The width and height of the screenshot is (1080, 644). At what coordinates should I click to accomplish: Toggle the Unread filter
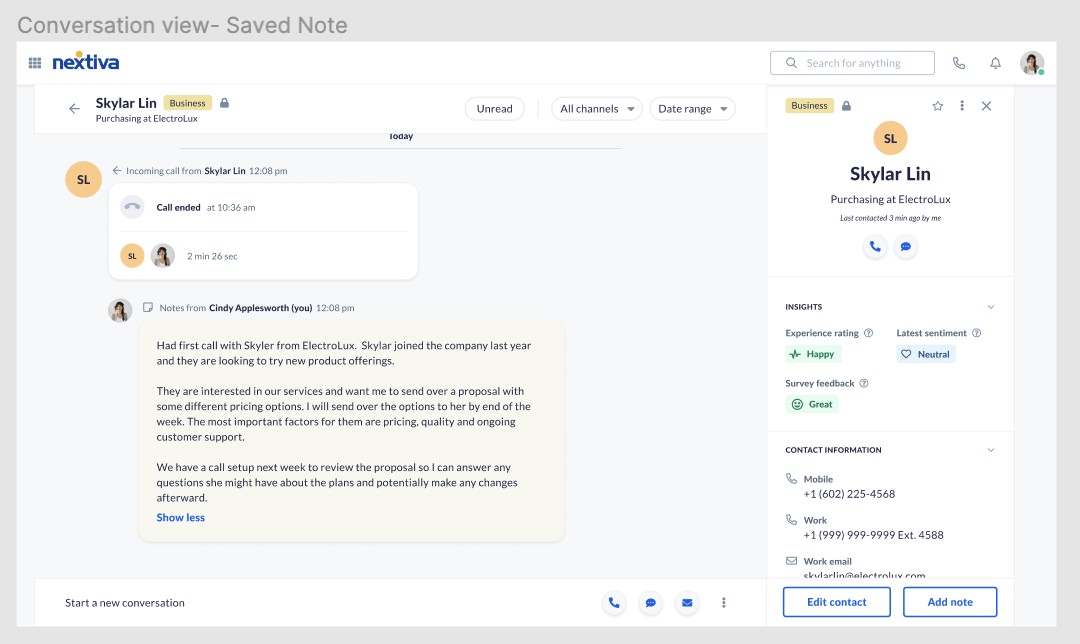pyautogui.click(x=494, y=109)
